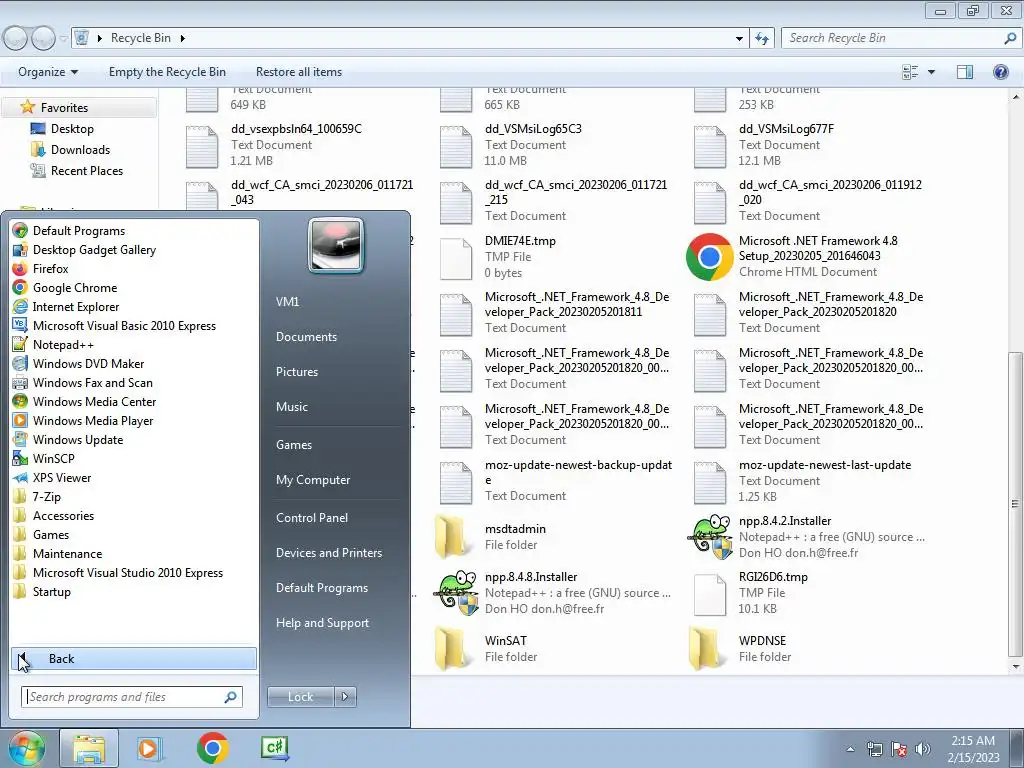
Task: Click the Recycle Bin vertical scrollbar thumb
Action: (x=1015, y=504)
